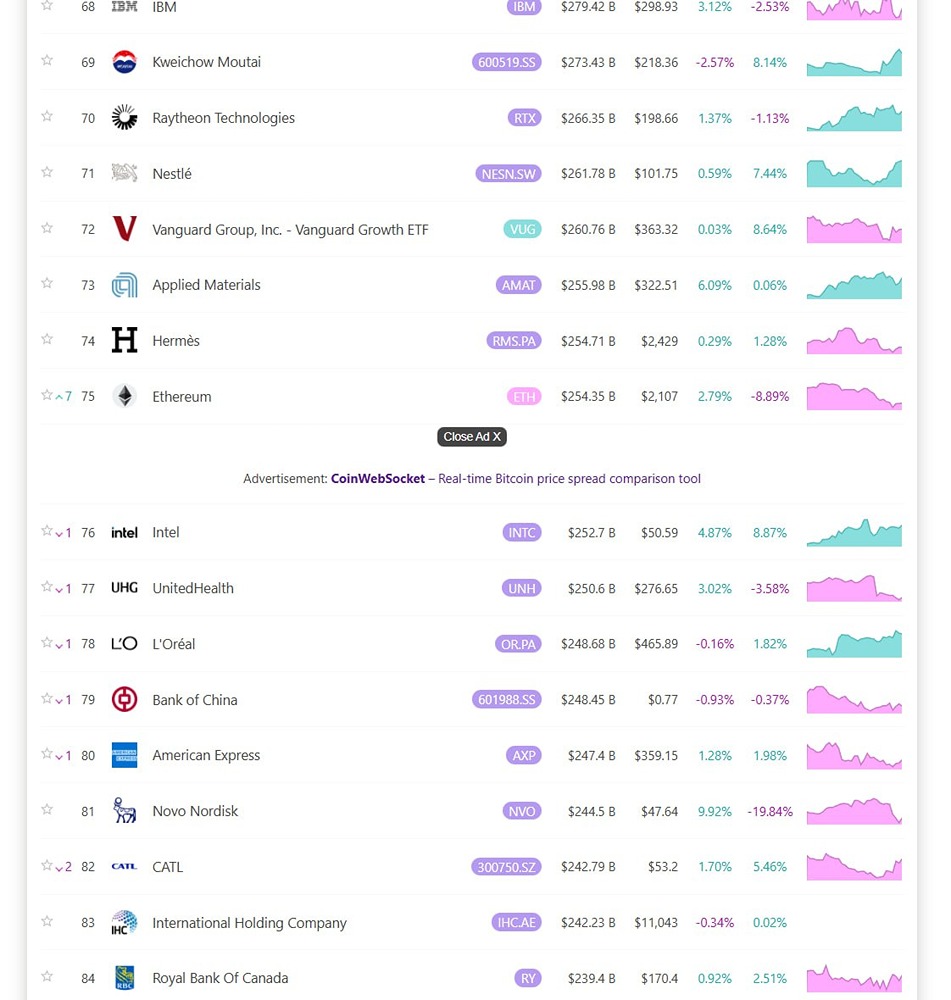Click the Ethereum coin logo icon

tap(124, 397)
